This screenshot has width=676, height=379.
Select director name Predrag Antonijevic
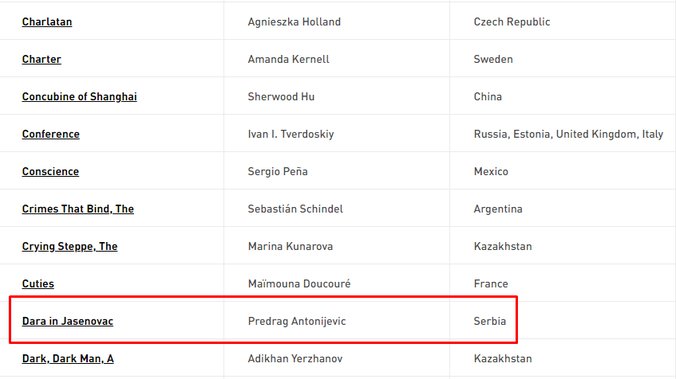point(297,321)
